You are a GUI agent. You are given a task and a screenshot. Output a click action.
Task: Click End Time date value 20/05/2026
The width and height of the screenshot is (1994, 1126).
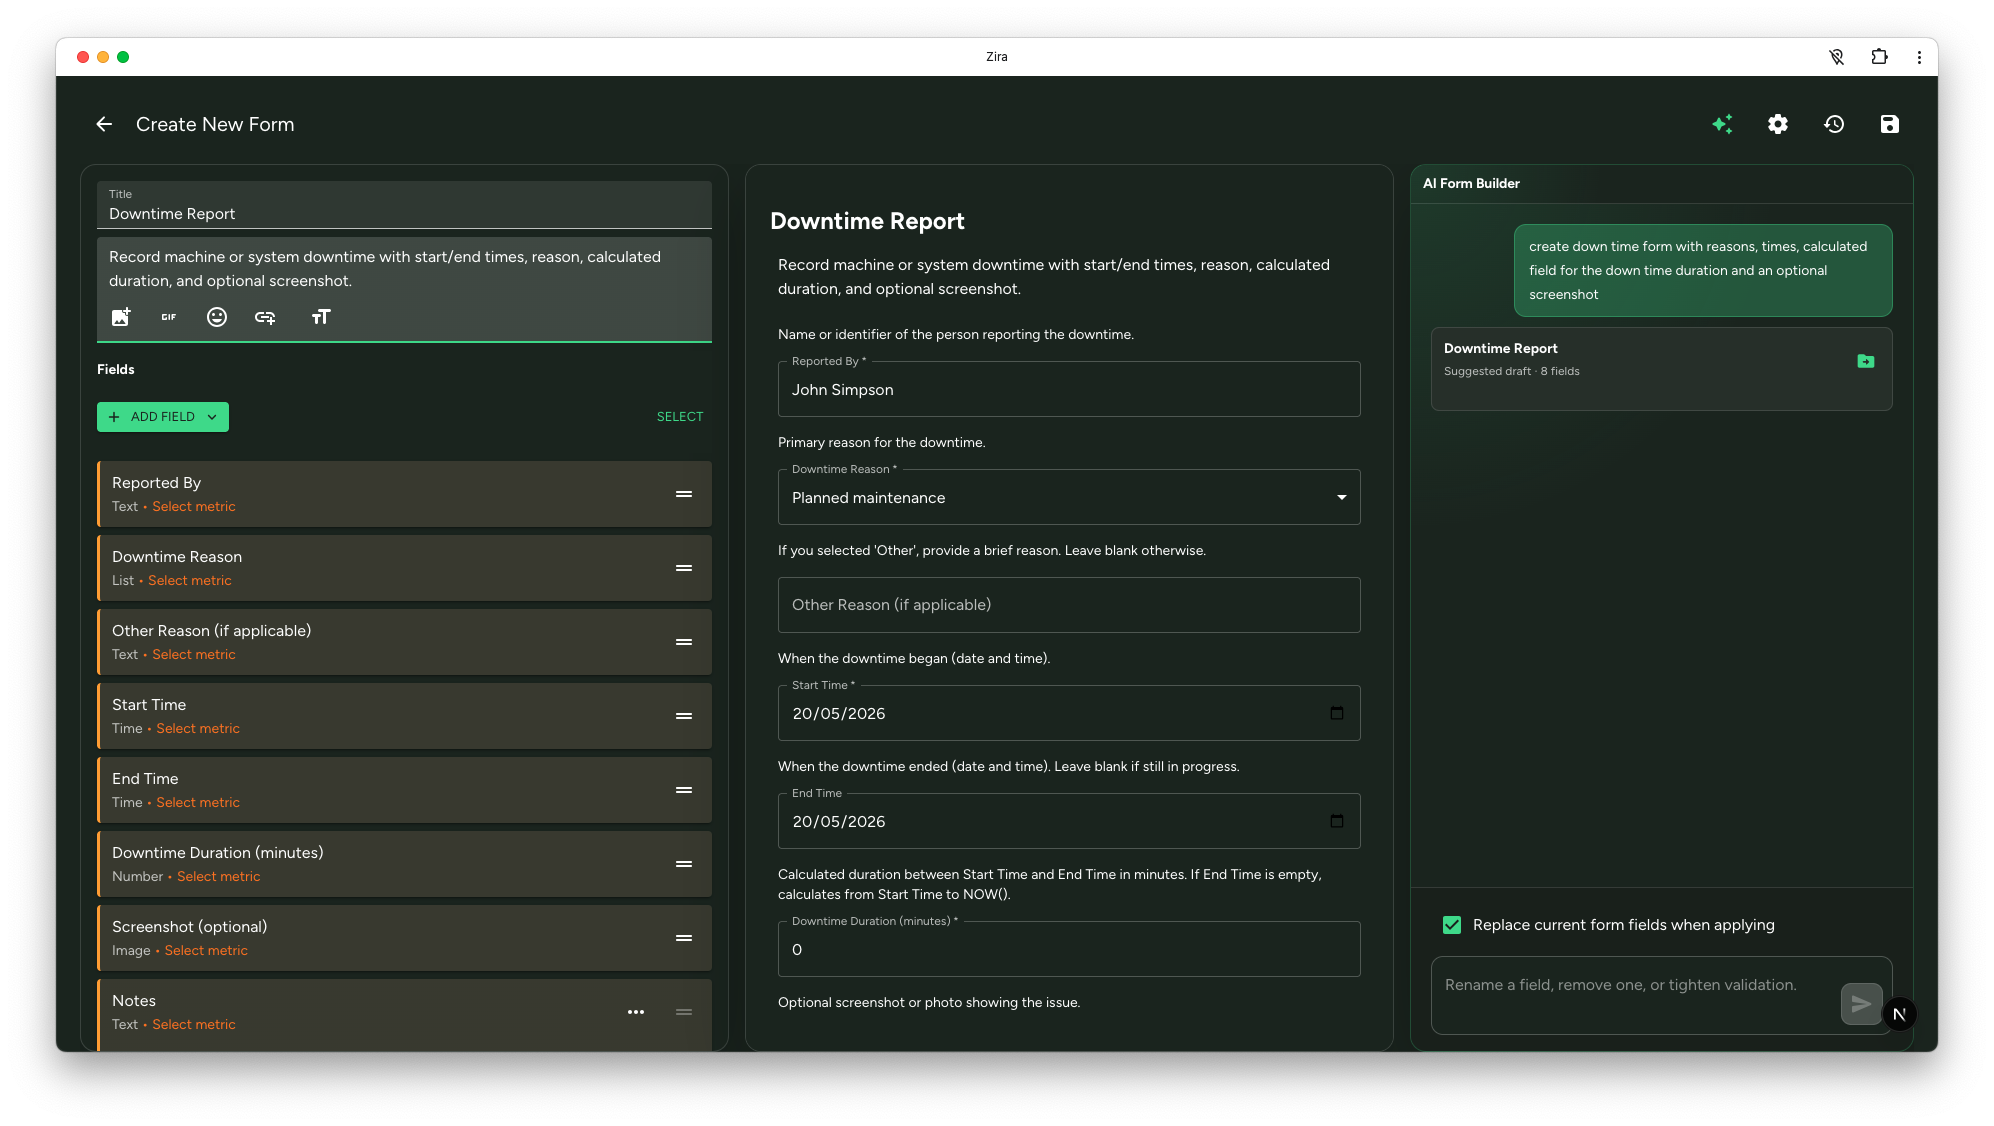pos(839,822)
